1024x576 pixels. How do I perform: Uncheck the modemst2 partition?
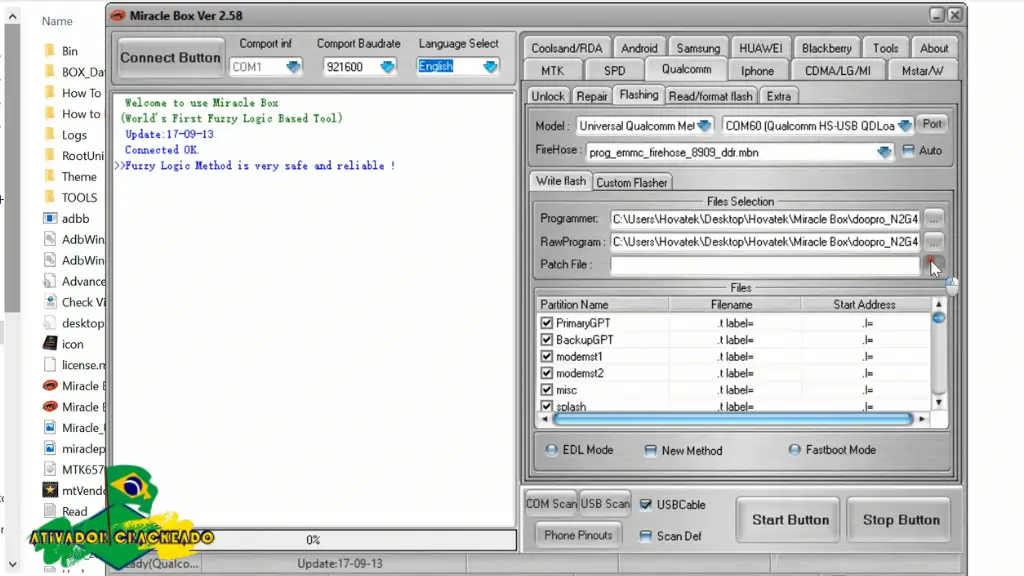pyautogui.click(x=547, y=373)
